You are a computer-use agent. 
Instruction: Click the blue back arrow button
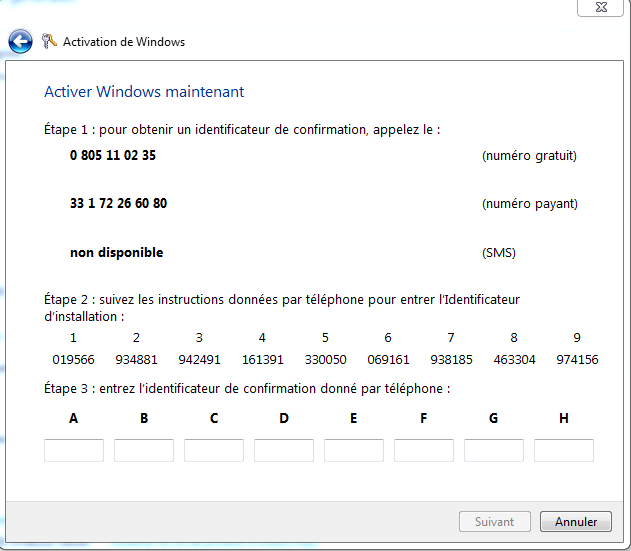[x=20, y=41]
